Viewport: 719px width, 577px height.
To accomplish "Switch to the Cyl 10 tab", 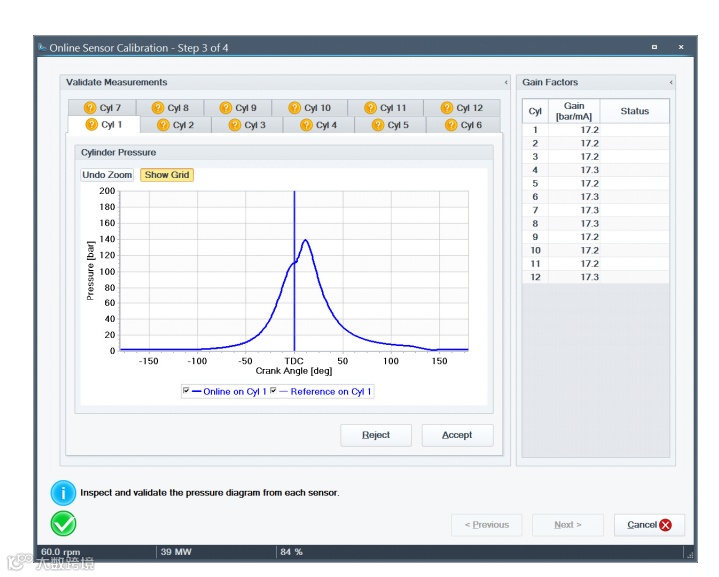I will point(310,108).
